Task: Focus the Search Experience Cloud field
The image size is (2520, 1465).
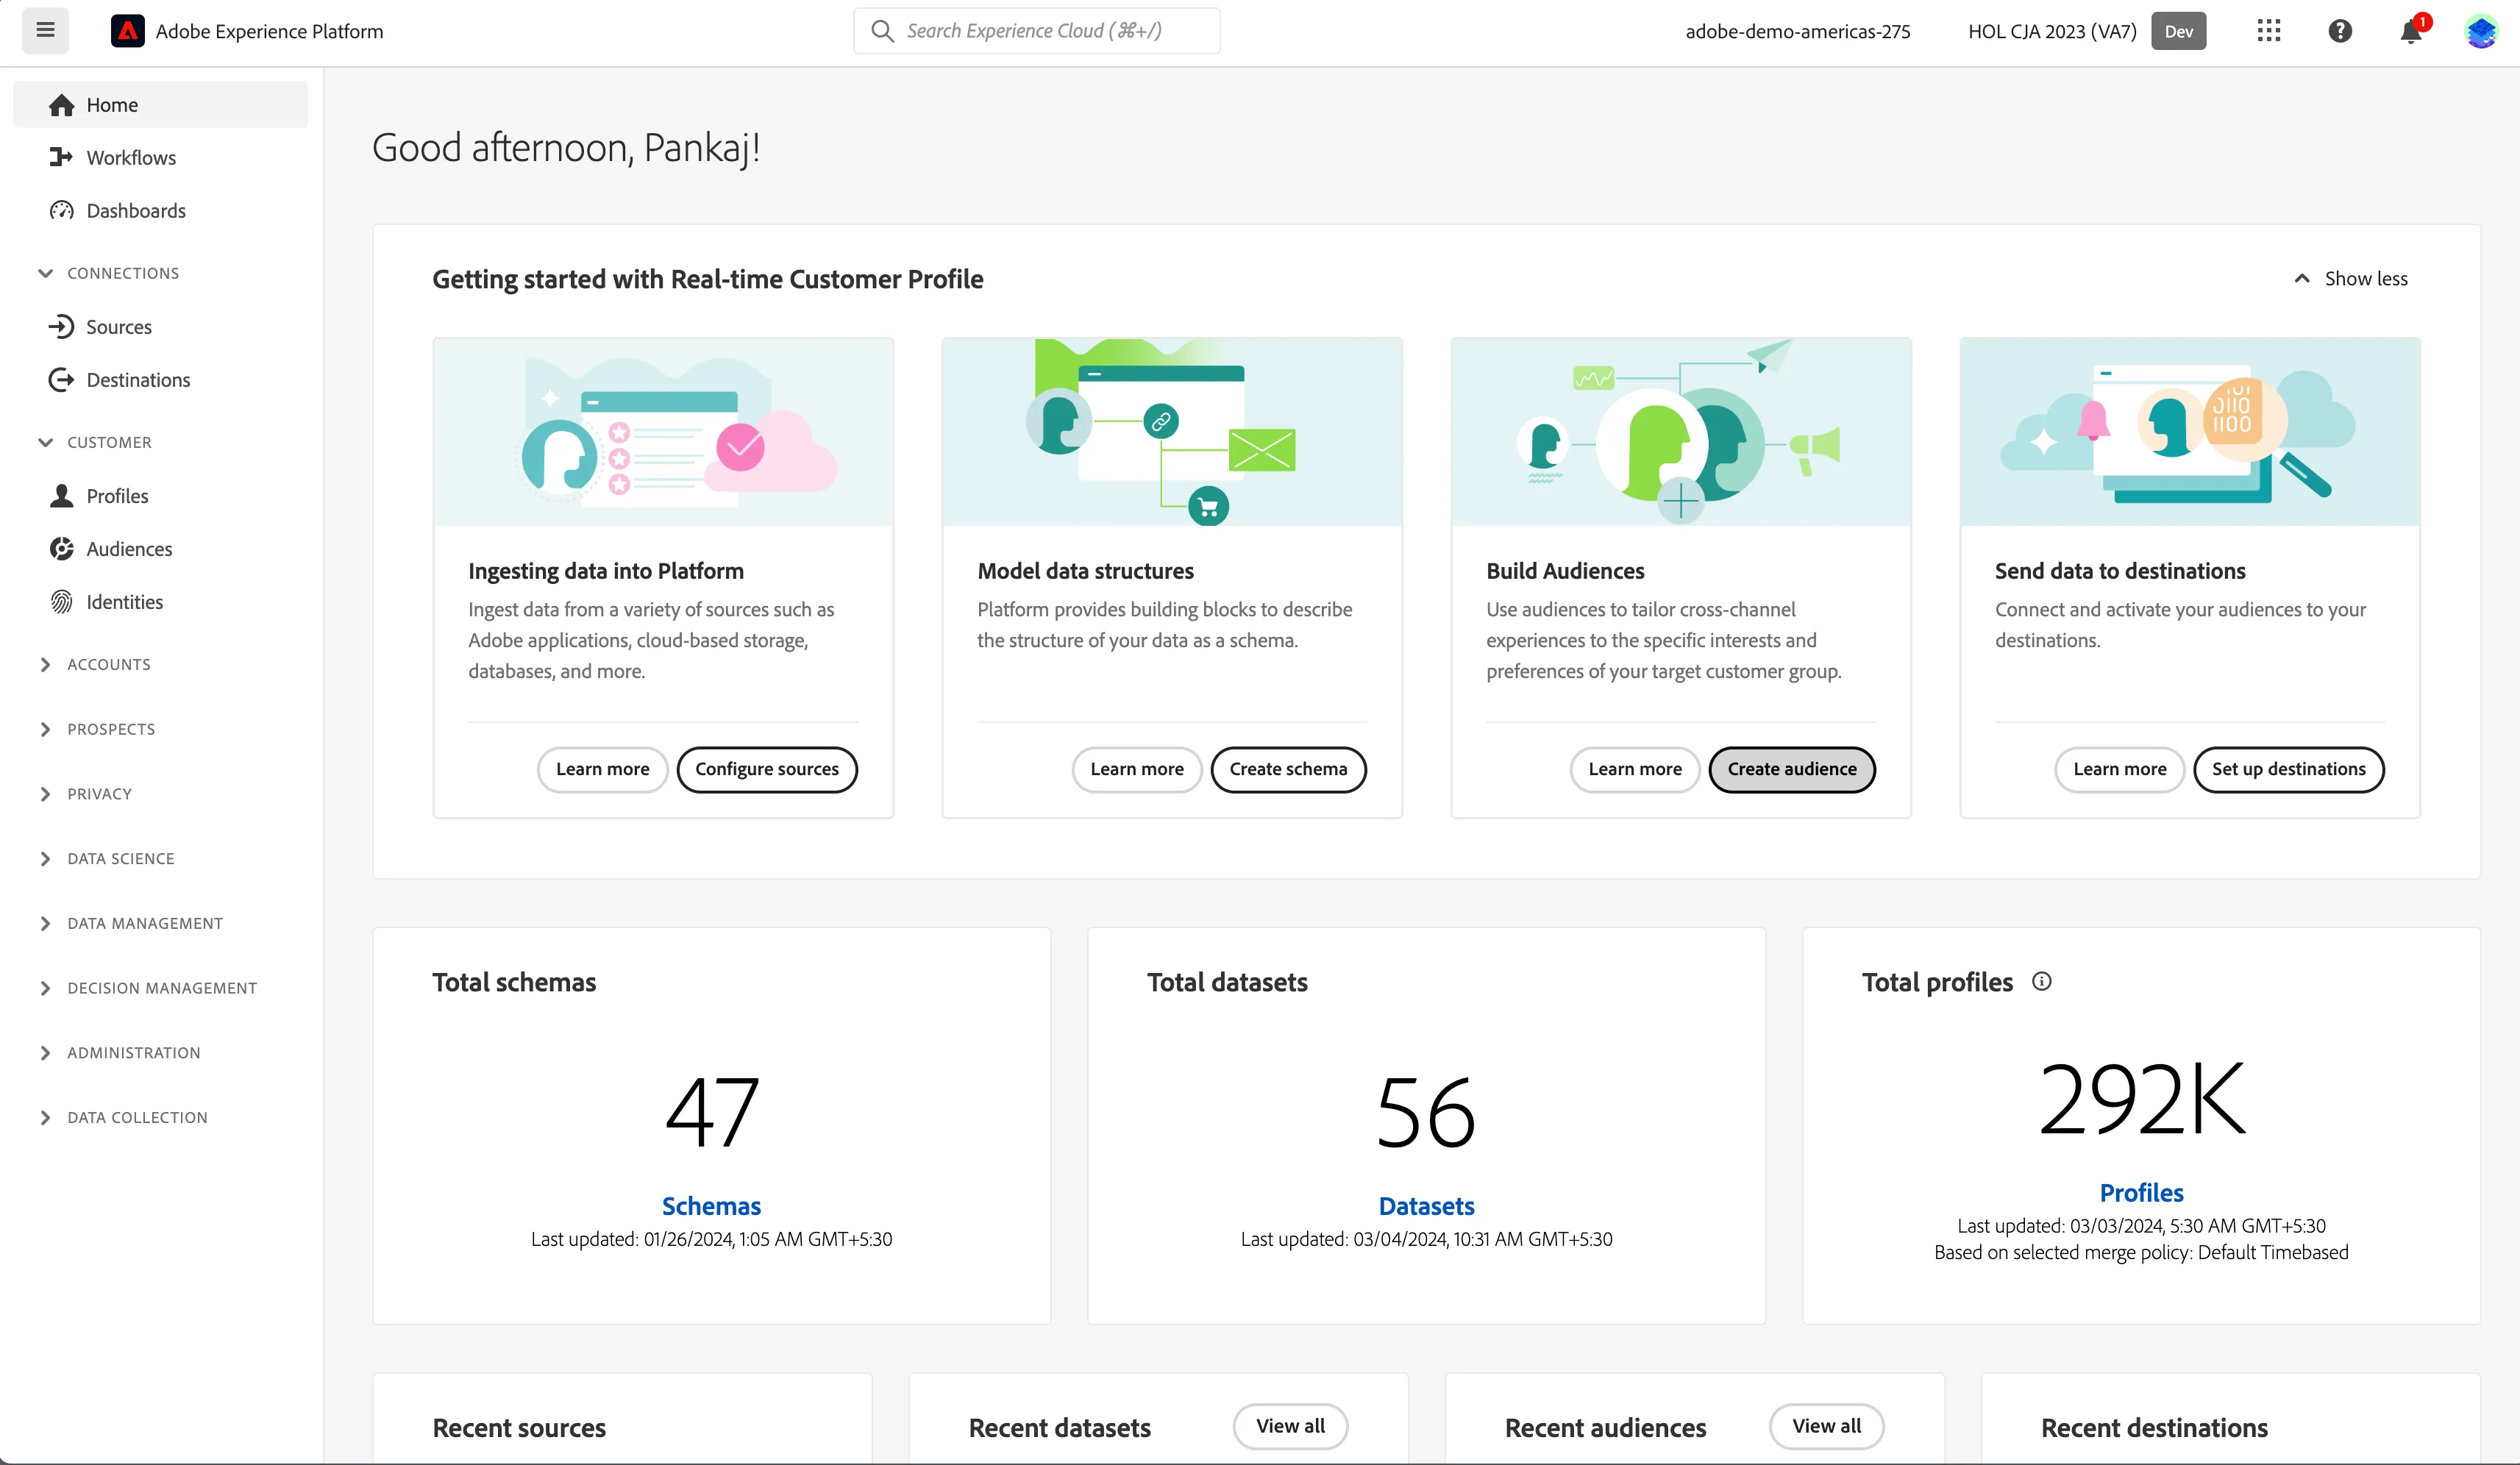Action: pos(1036,31)
